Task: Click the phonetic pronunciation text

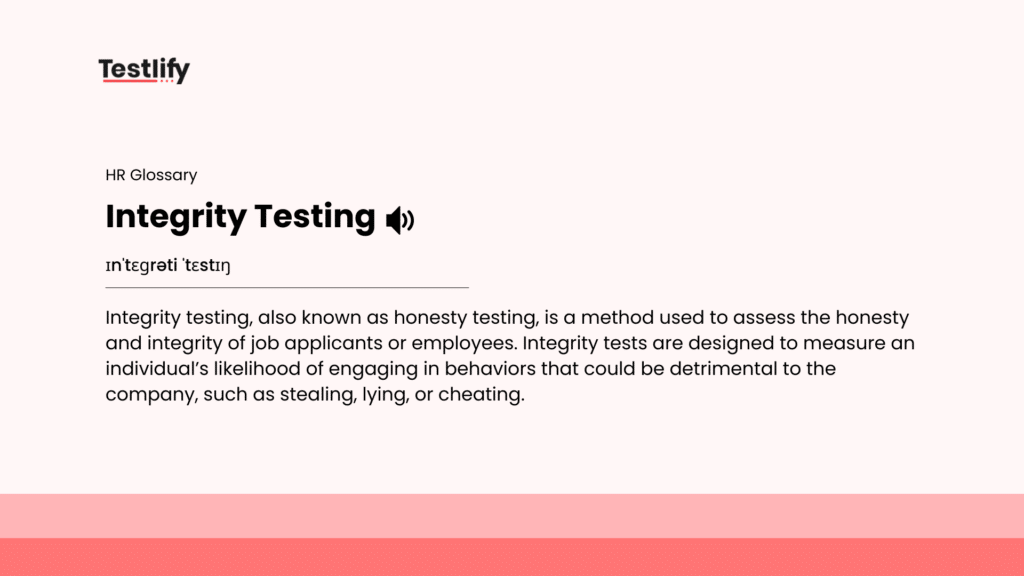Action: (168, 265)
